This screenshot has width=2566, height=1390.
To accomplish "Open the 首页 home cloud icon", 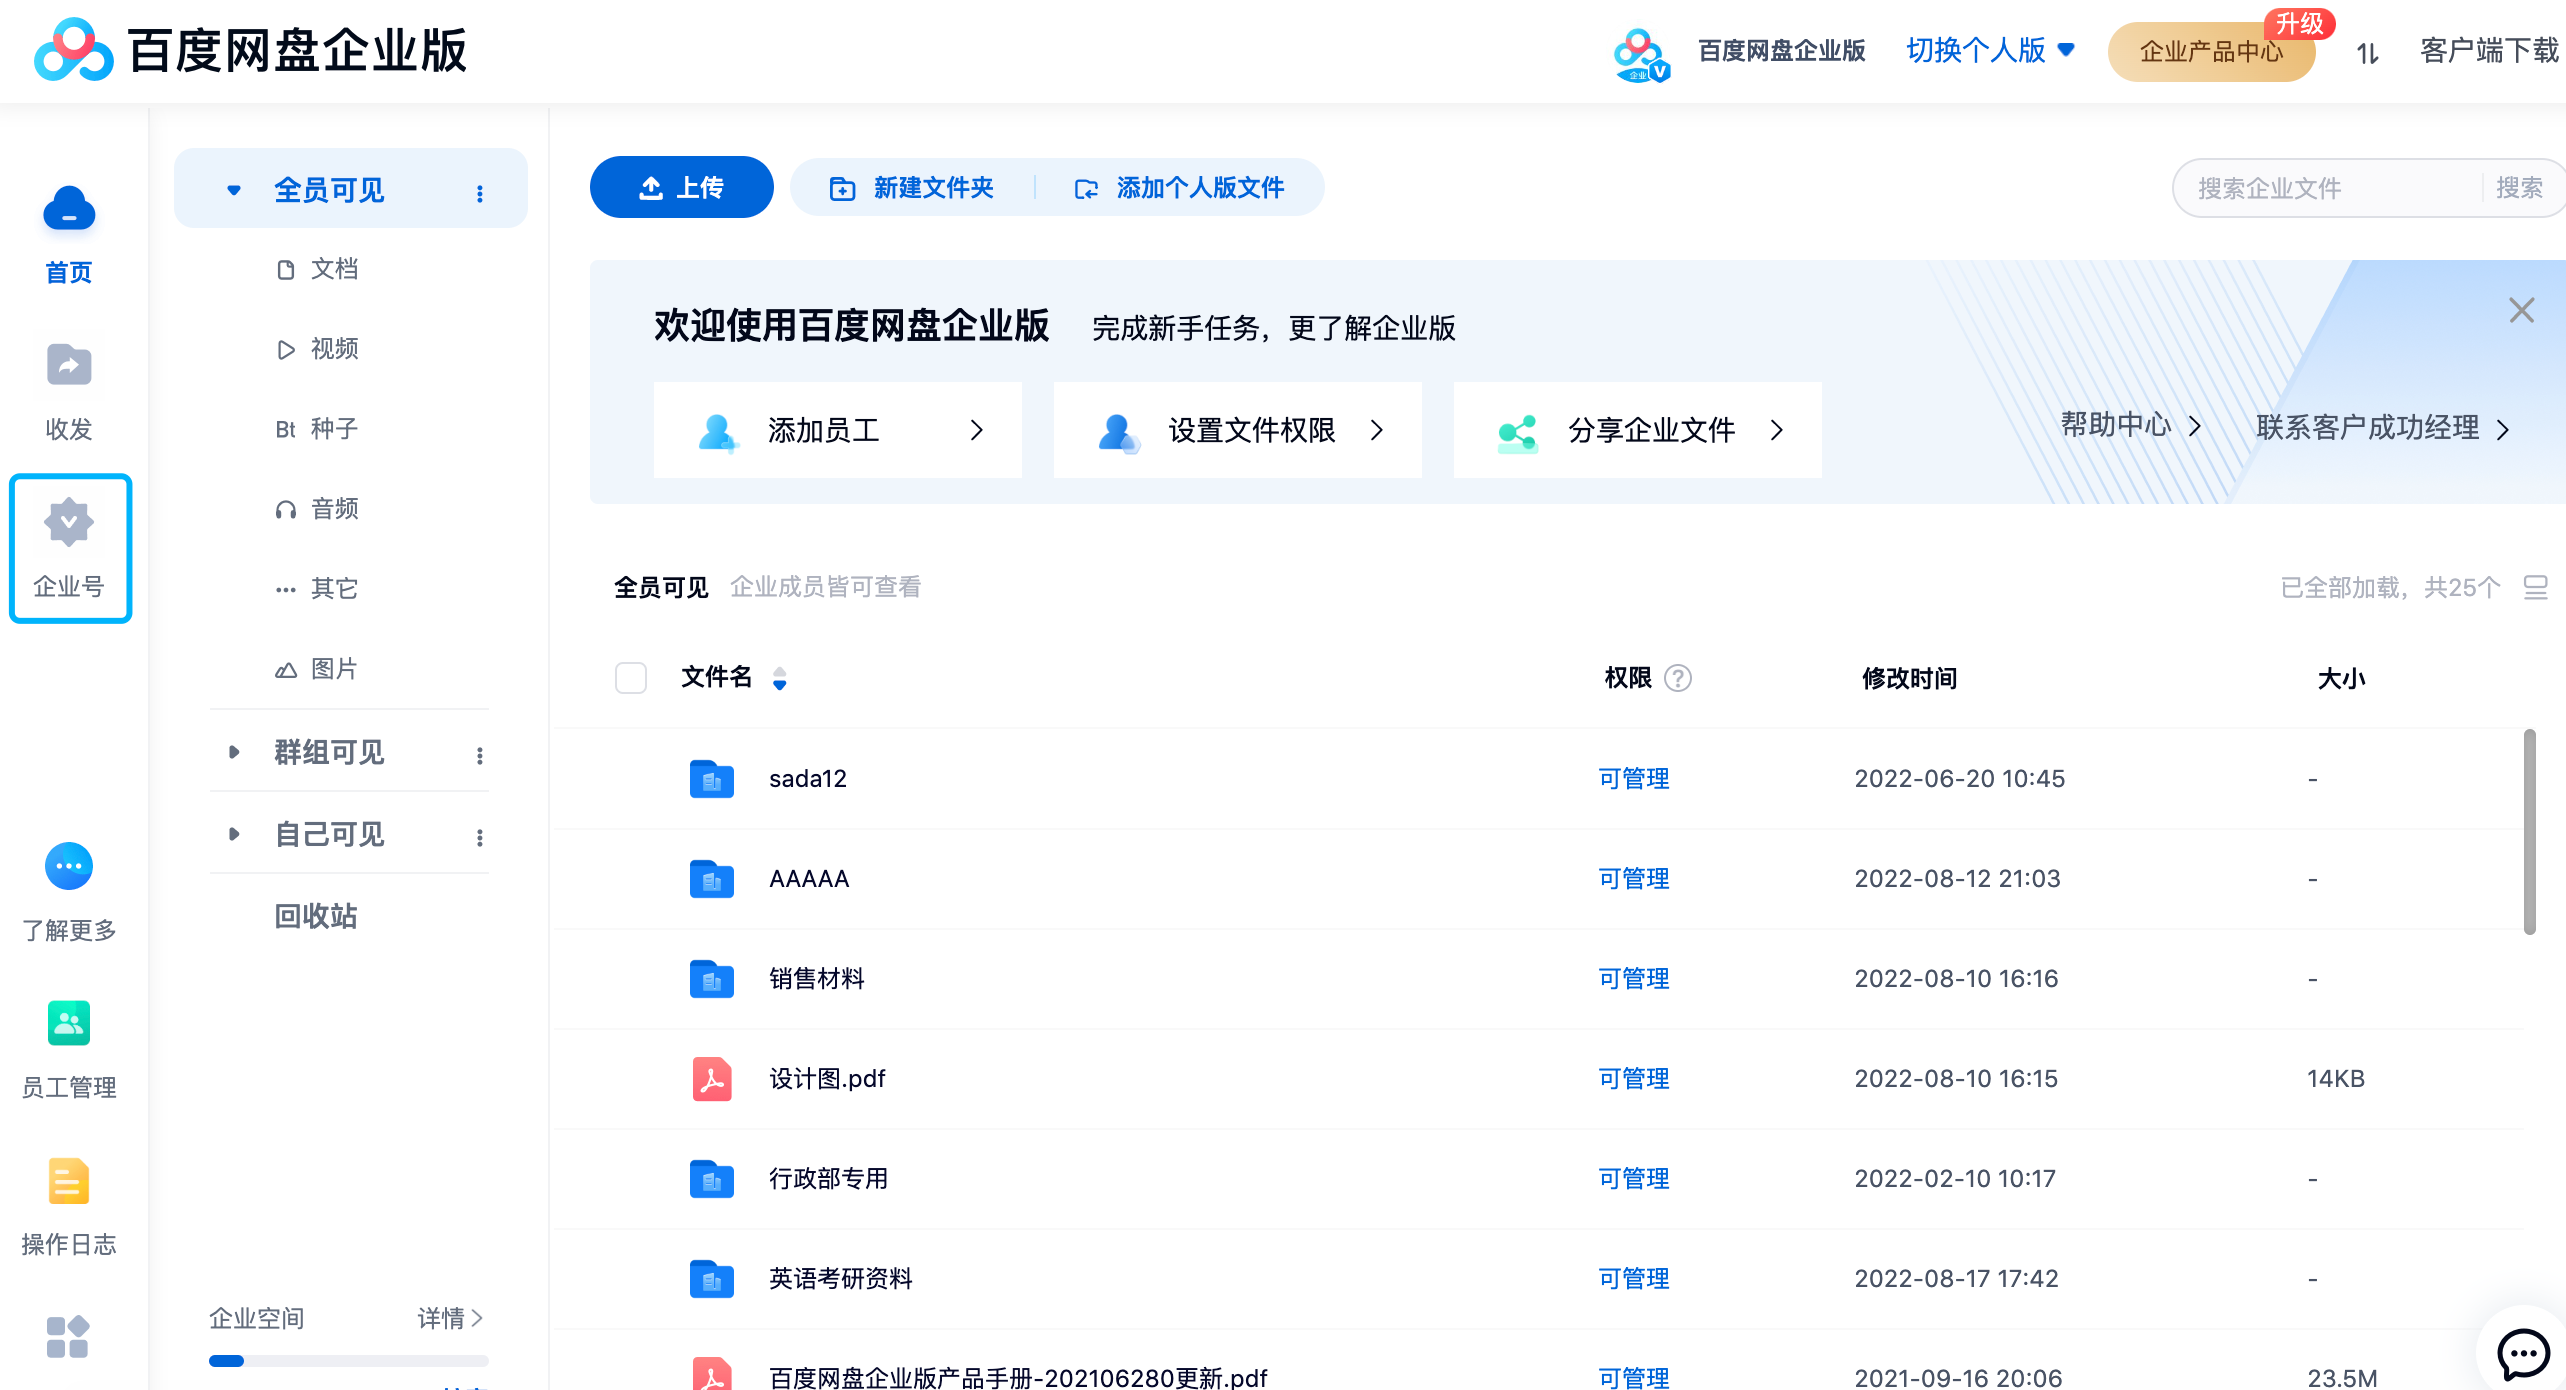I will 68,208.
